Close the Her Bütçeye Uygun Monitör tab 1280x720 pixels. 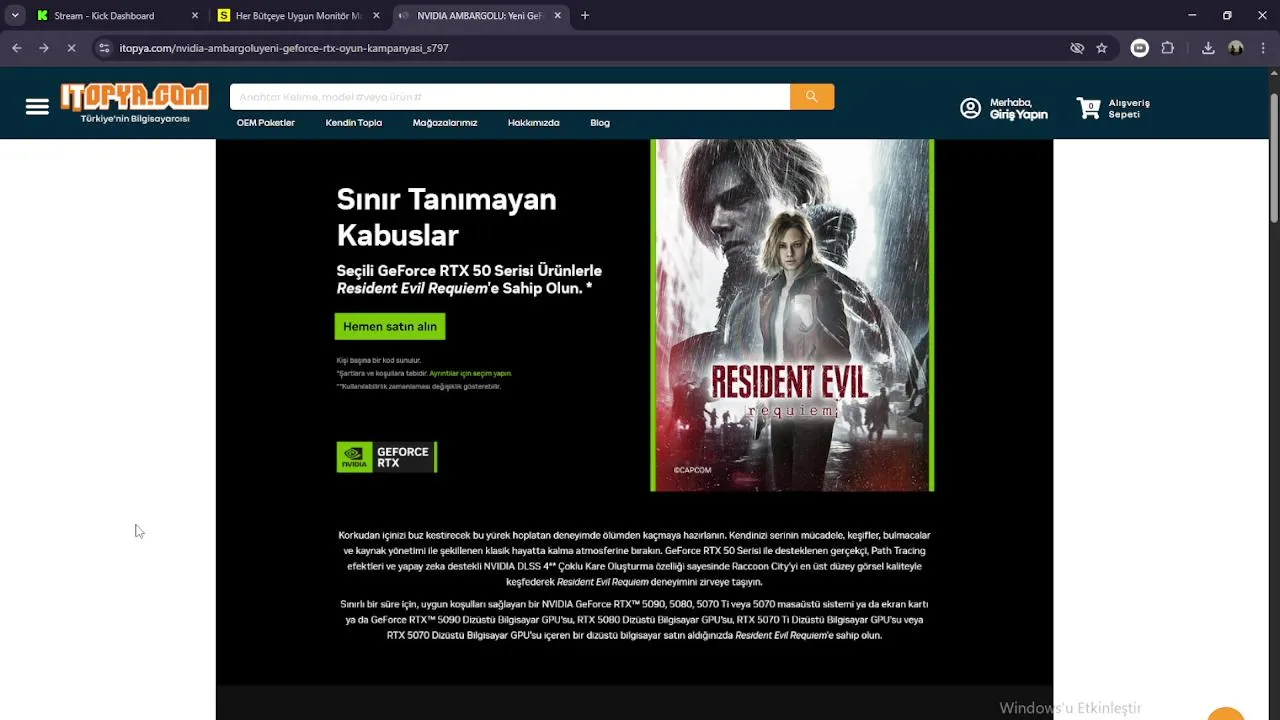coord(376,16)
